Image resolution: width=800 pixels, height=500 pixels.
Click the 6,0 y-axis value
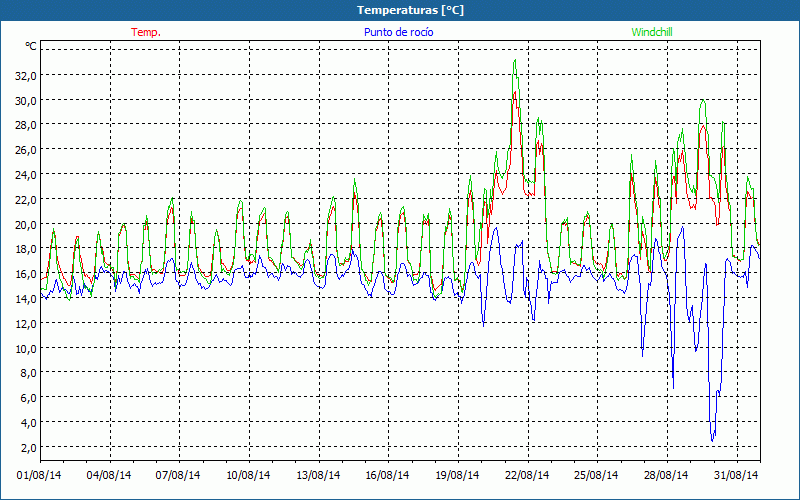29,398
